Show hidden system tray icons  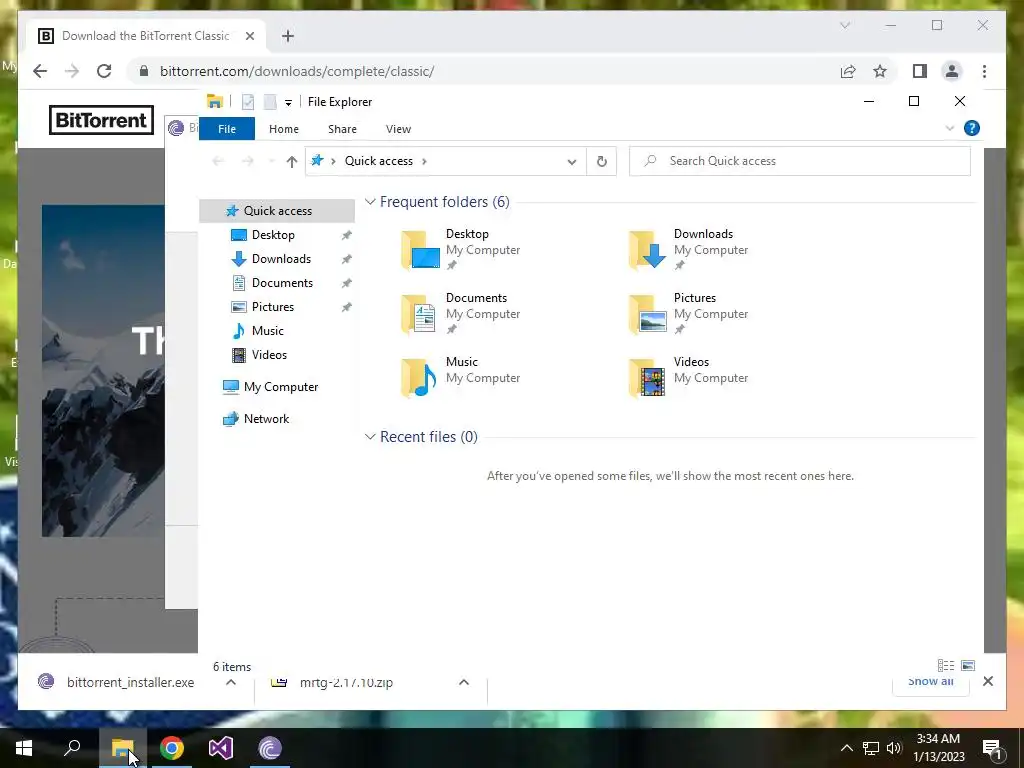[x=846, y=748]
